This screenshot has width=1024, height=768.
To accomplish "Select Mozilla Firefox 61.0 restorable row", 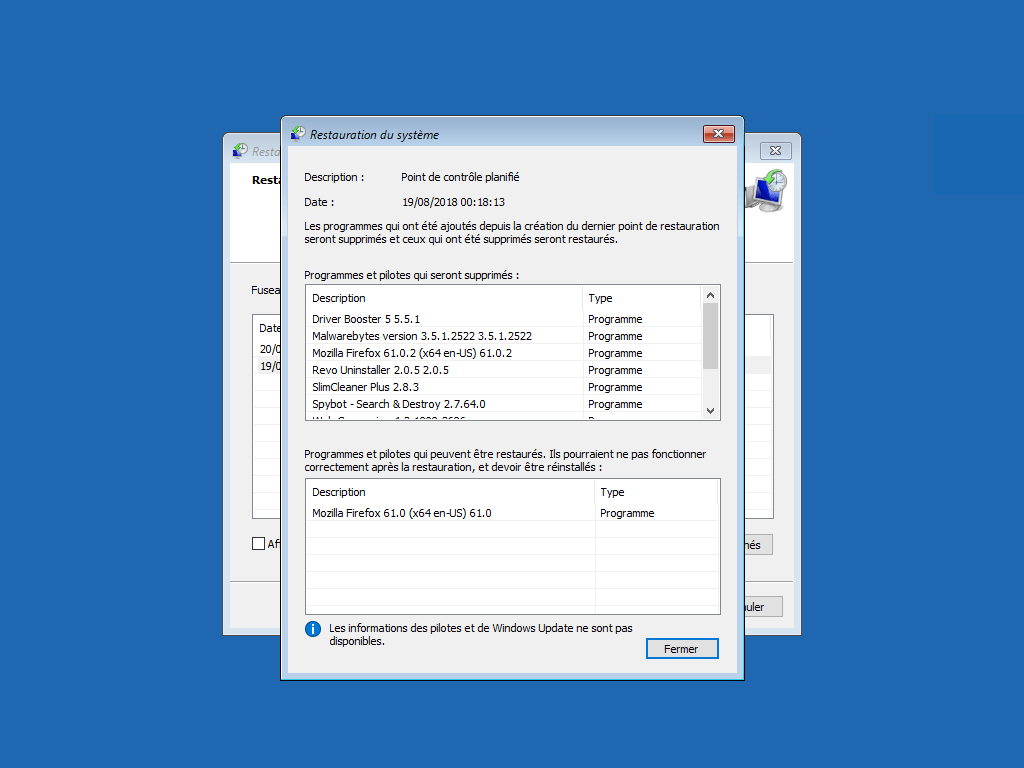I will (x=513, y=513).
